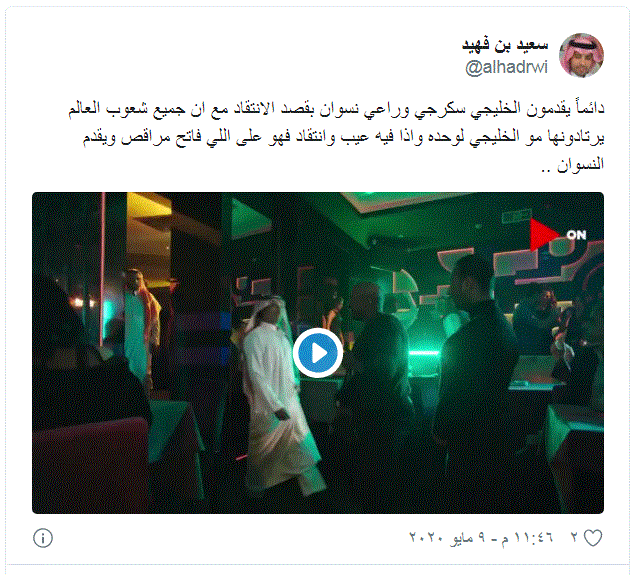Open the author's round profile avatar
The width and height of the screenshot is (637, 575).
(x=581, y=55)
